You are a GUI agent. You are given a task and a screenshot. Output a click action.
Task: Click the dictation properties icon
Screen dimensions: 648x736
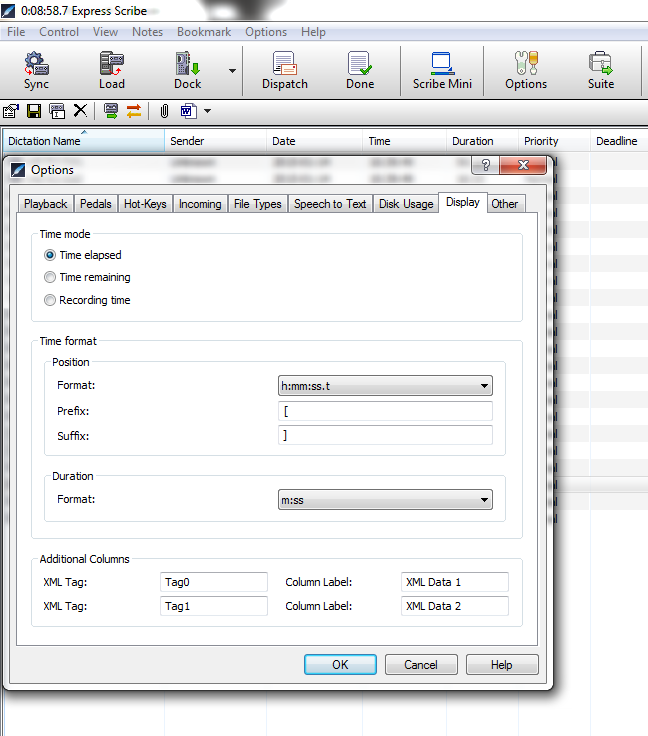(11, 111)
